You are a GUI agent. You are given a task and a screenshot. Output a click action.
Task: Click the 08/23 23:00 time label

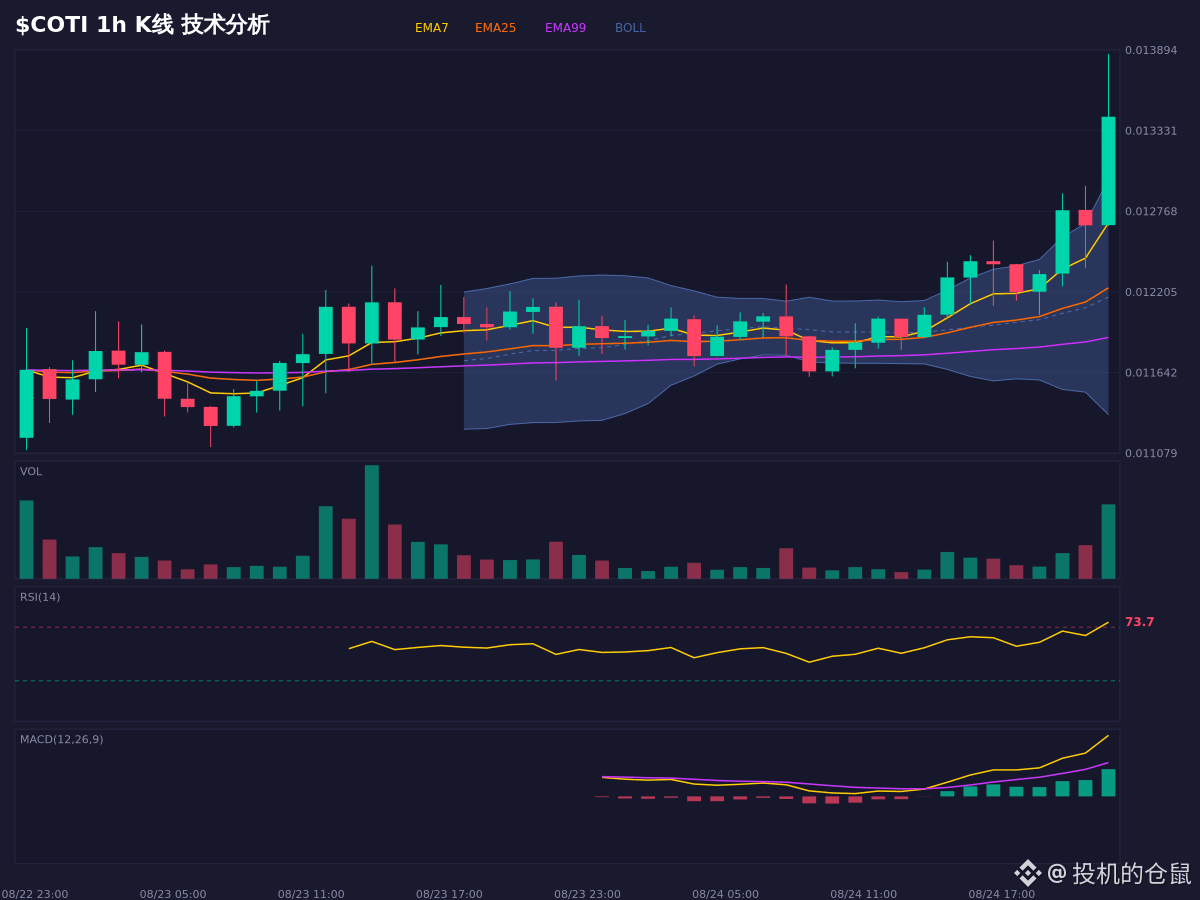(x=587, y=894)
